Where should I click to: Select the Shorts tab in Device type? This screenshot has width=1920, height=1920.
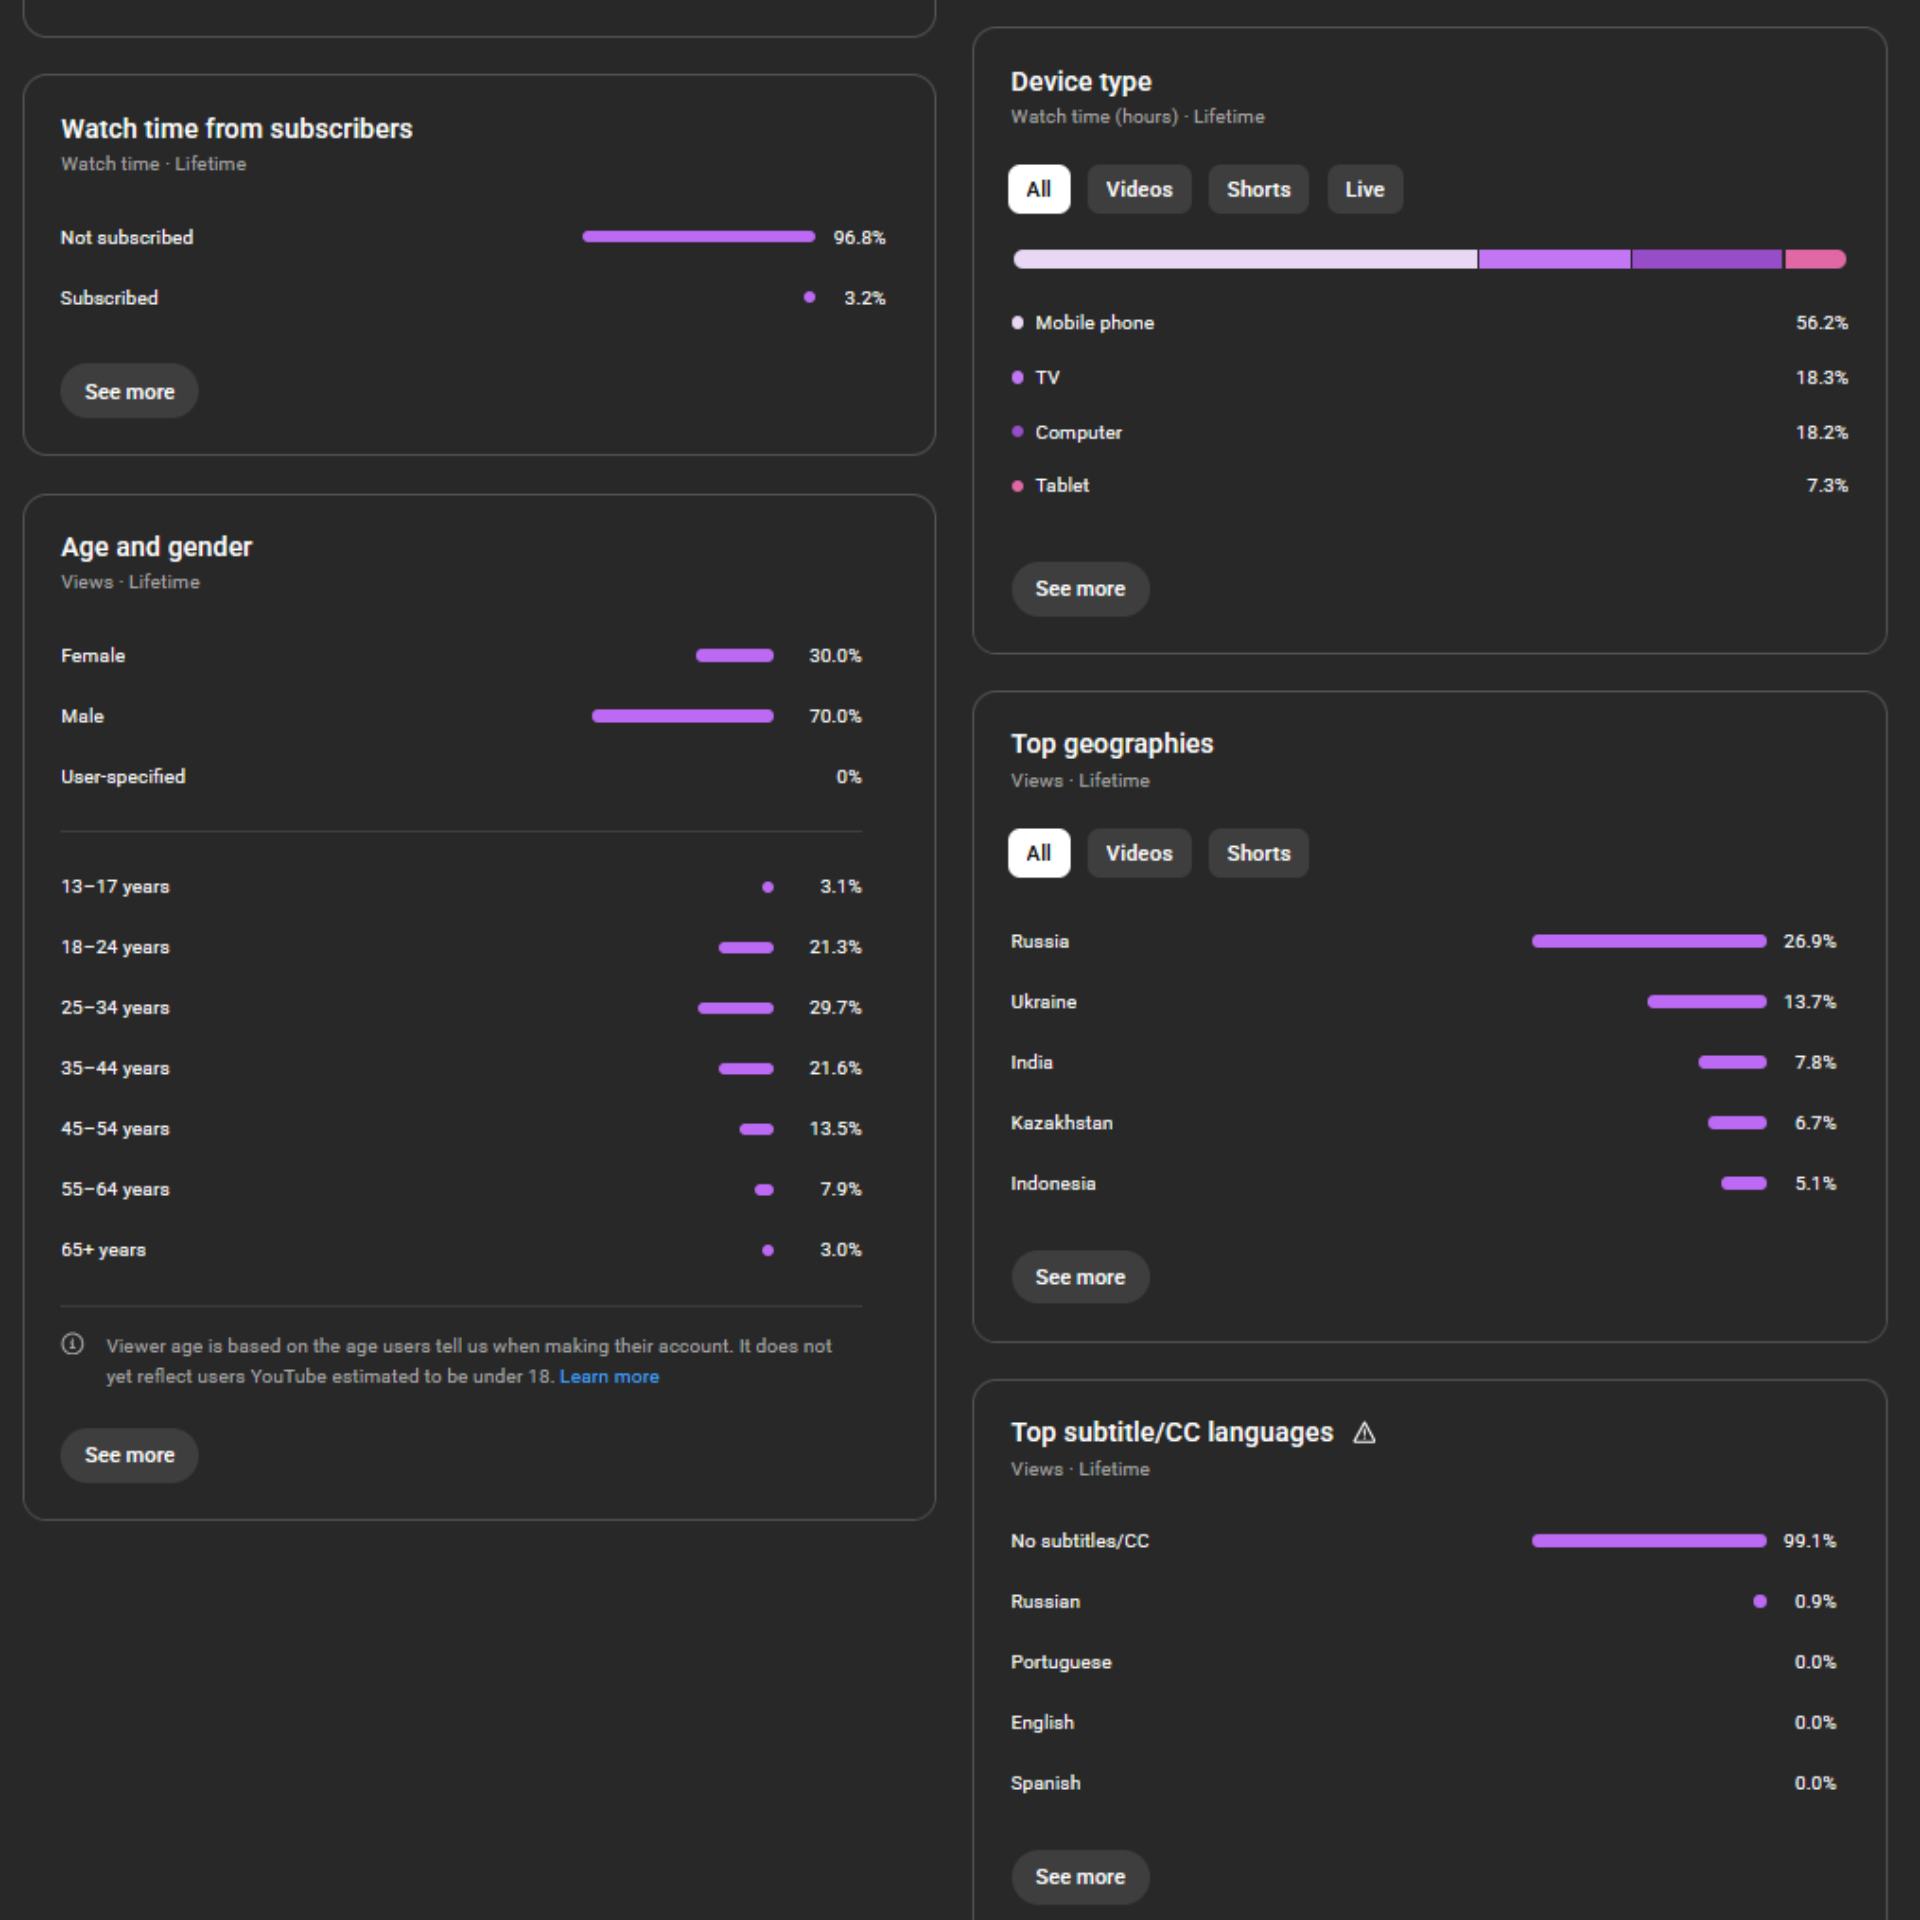[1257, 189]
